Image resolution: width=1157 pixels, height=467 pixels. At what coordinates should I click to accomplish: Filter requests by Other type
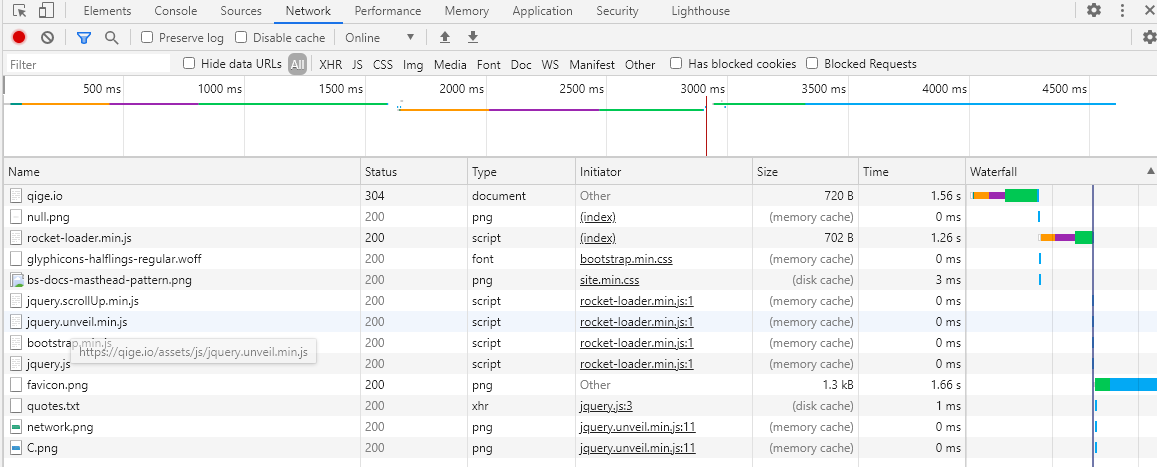click(x=640, y=65)
